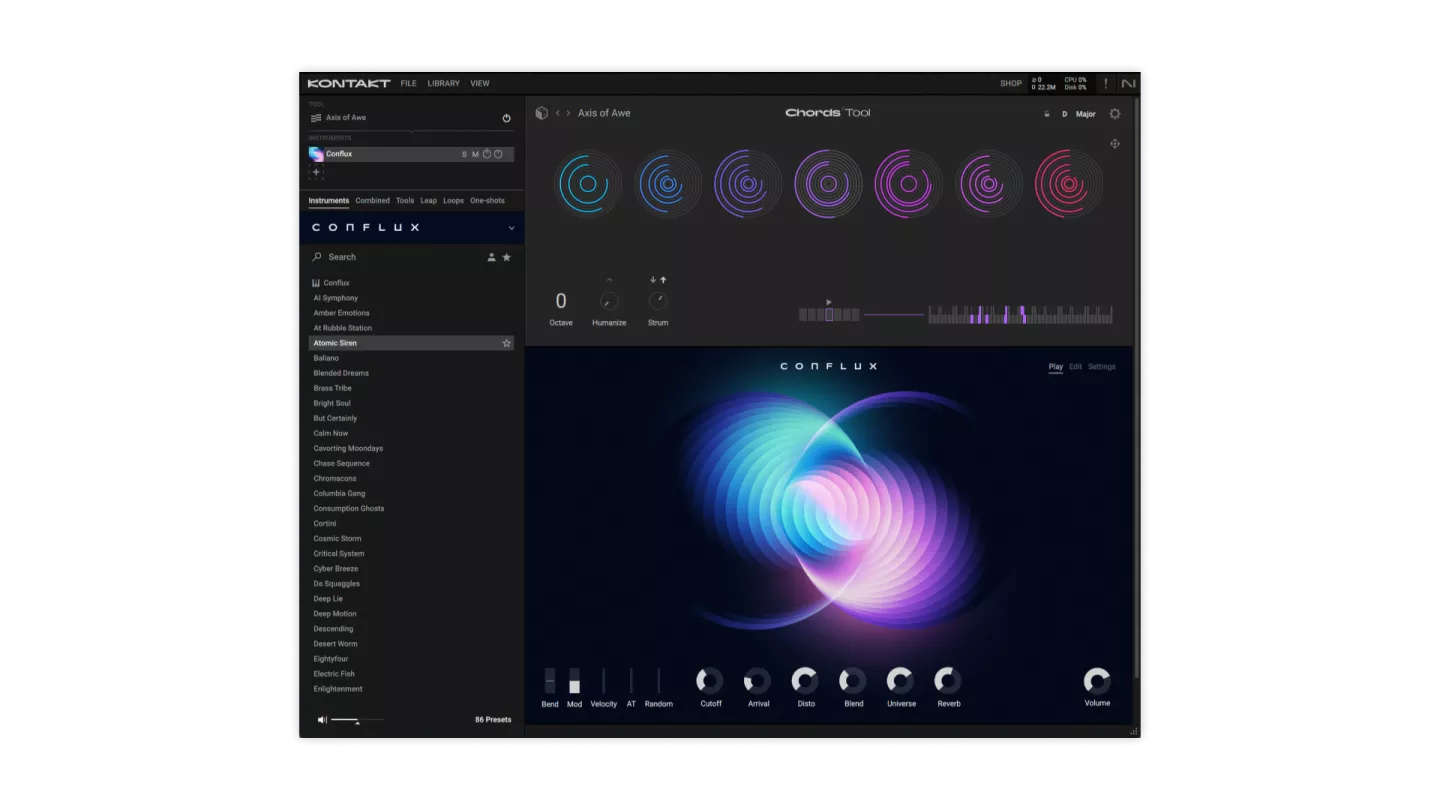
Task: Click the SHOP button
Action: point(1011,84)
